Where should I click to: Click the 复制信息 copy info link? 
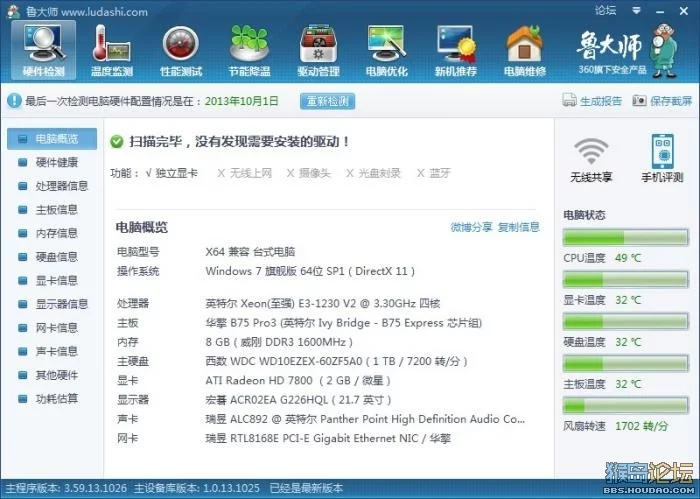click(x=519, y=227)
